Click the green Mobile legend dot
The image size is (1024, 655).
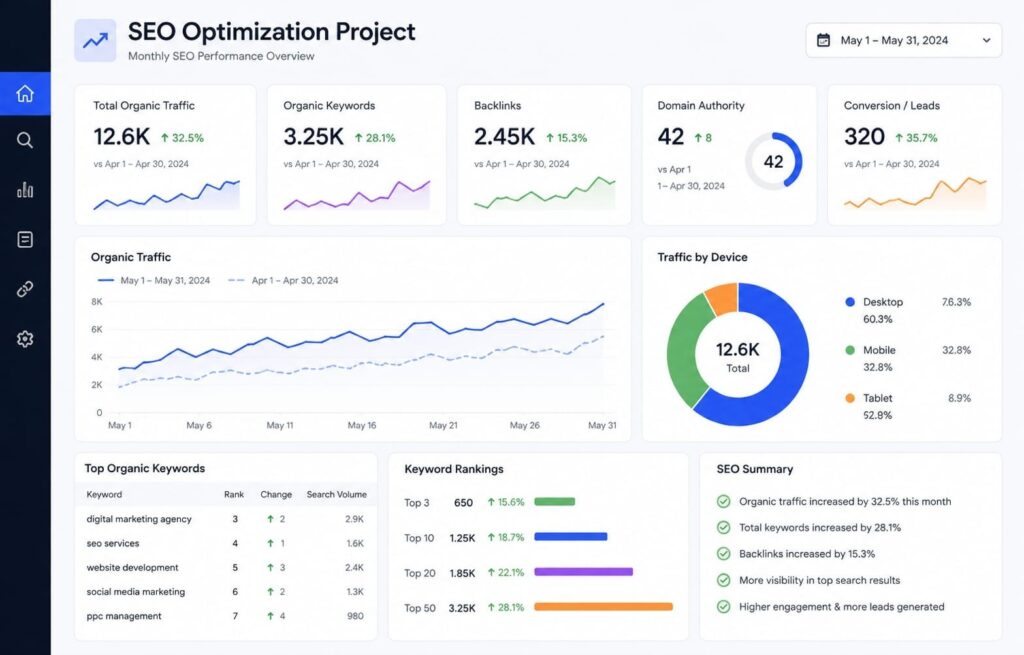850,350
